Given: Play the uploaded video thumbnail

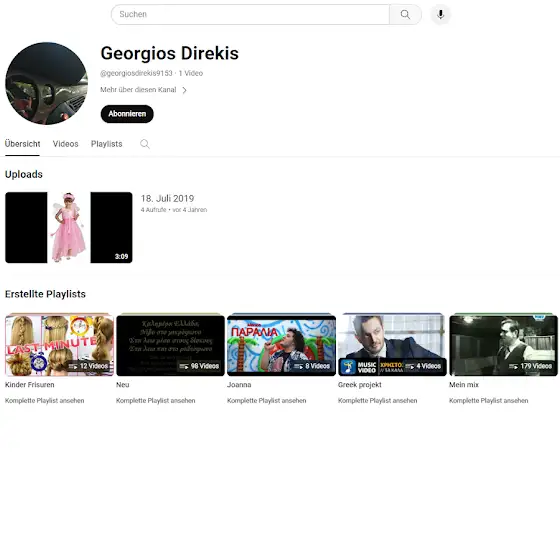Looking at the screenshot, I should pyautogui.click(x=69, y=228).
